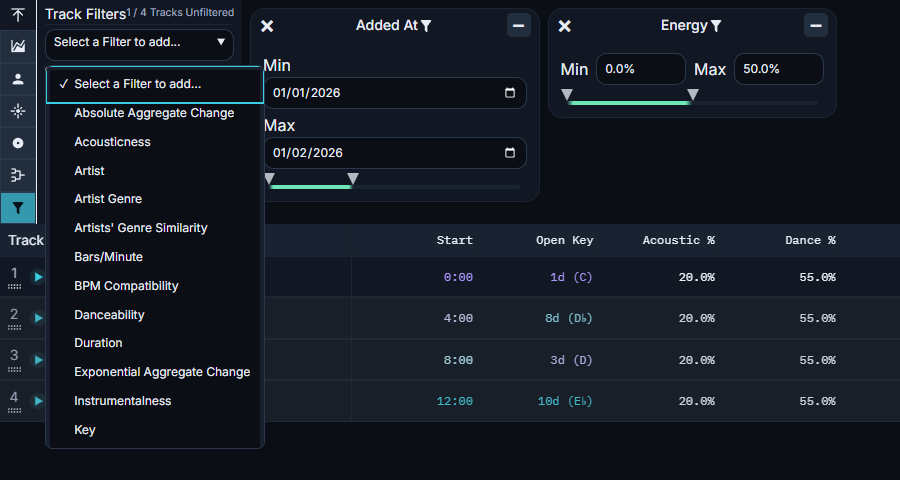Sort by the Acoustic % column header

[678, 241]
